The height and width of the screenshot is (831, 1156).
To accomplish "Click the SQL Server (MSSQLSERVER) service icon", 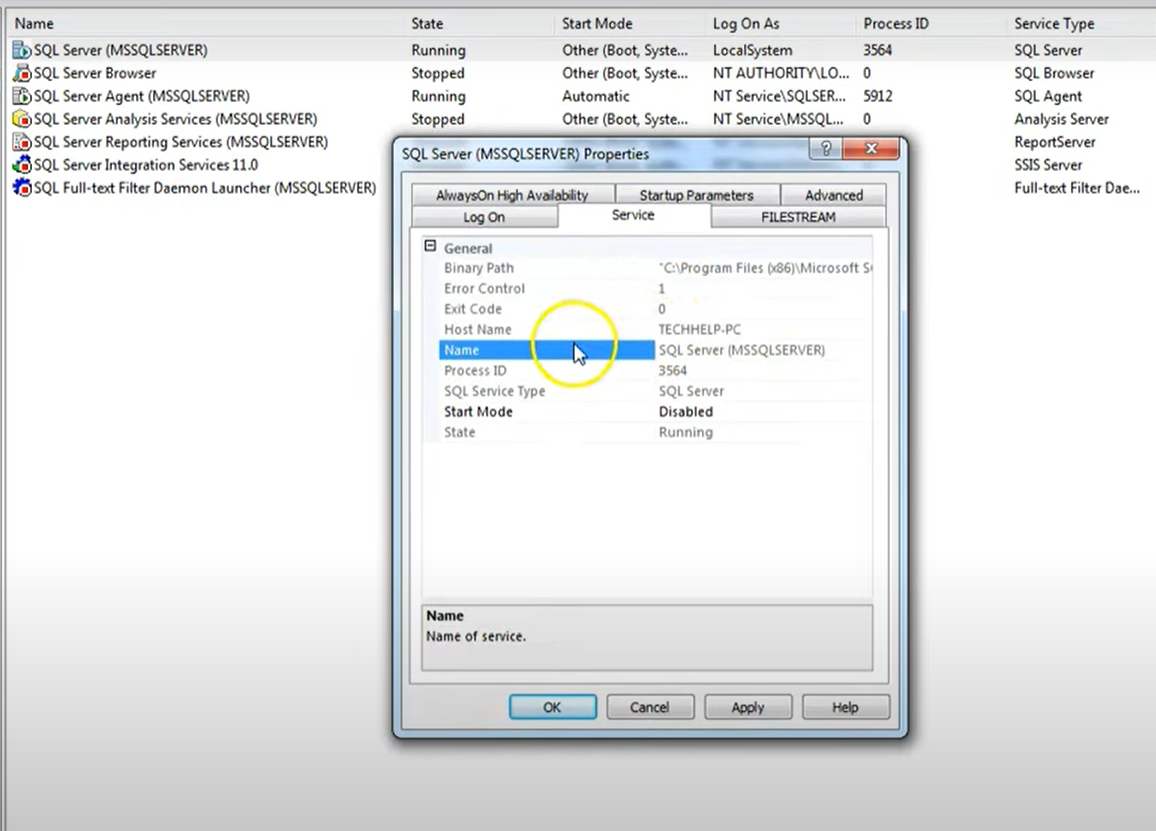I will pyautogui.click(x=22, y=50).
